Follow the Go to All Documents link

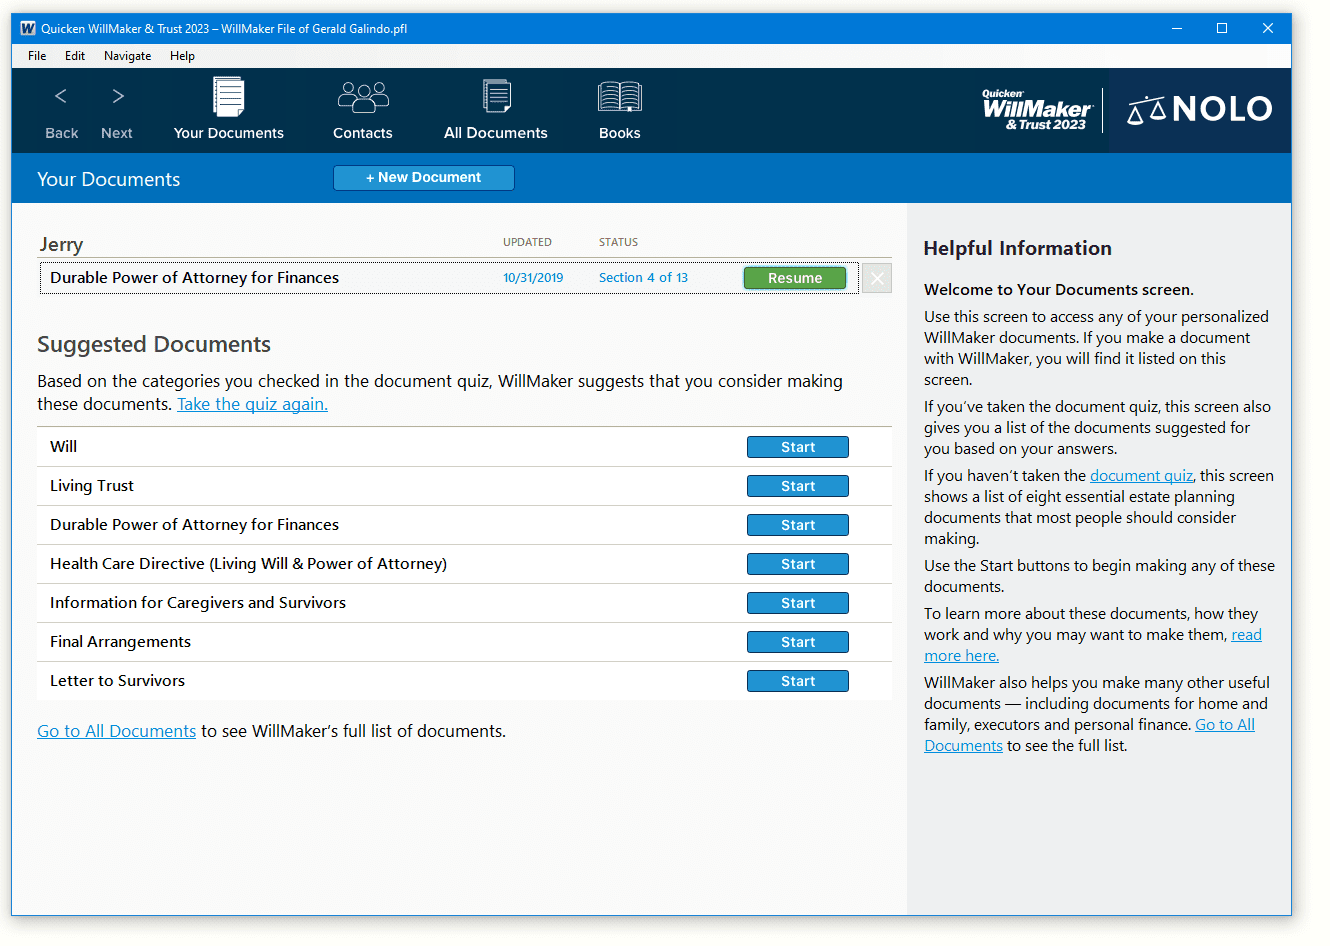click(x=116, y=731)
